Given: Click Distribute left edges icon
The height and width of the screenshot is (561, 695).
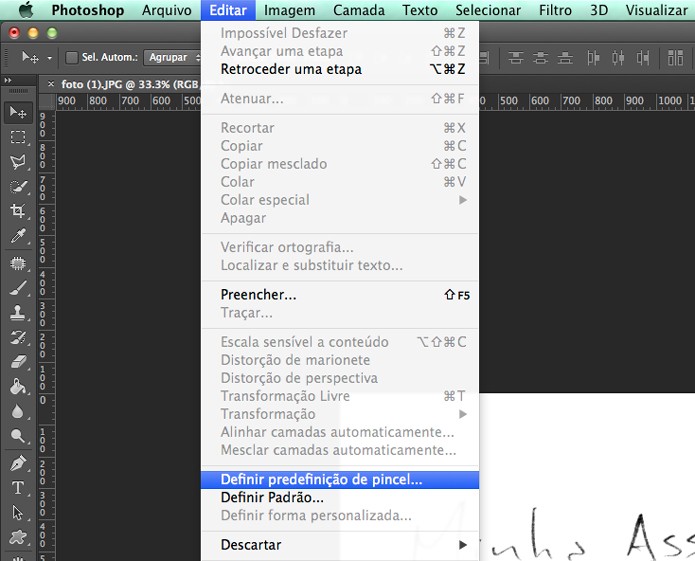Looking at the screenshot, I should (593, 58).
